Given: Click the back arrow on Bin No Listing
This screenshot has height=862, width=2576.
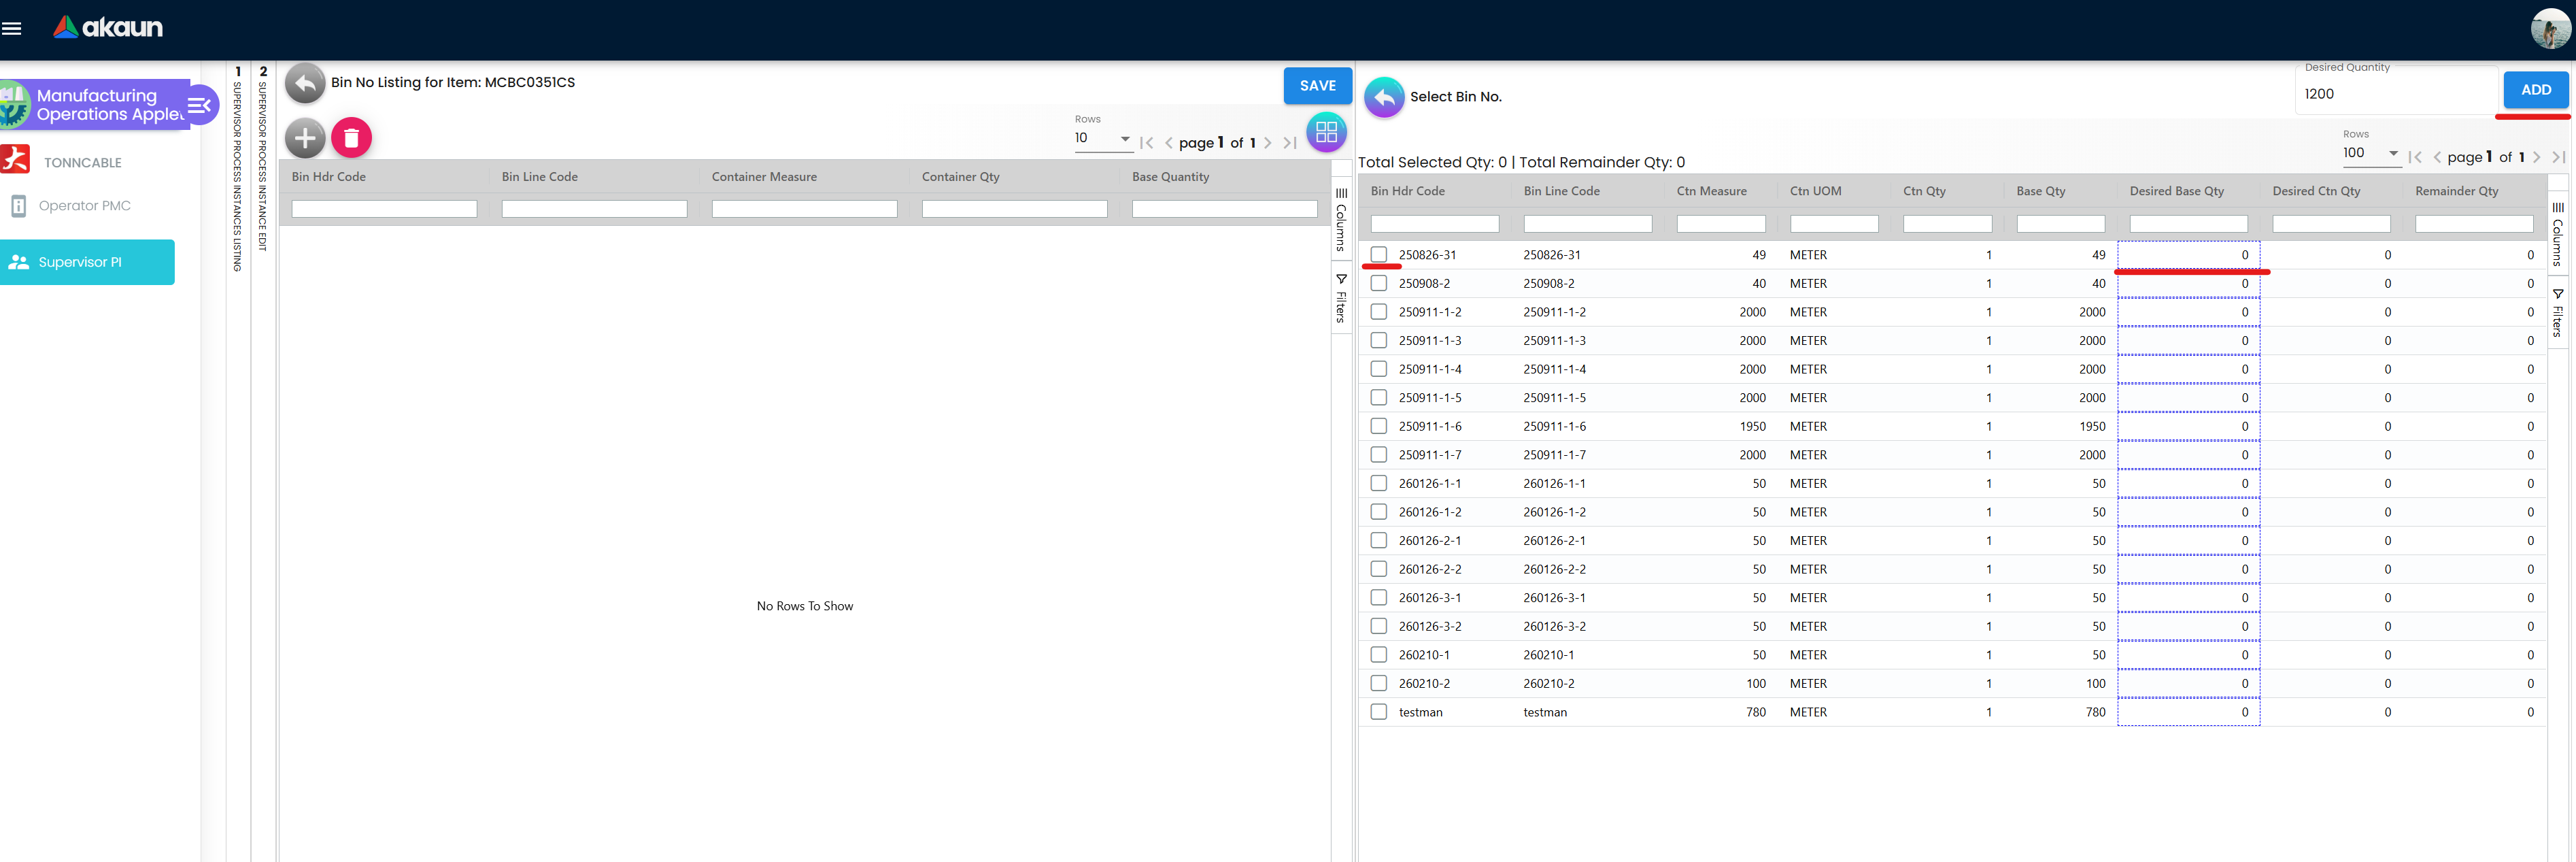Looking at the screenshot, I should point(305,84).
